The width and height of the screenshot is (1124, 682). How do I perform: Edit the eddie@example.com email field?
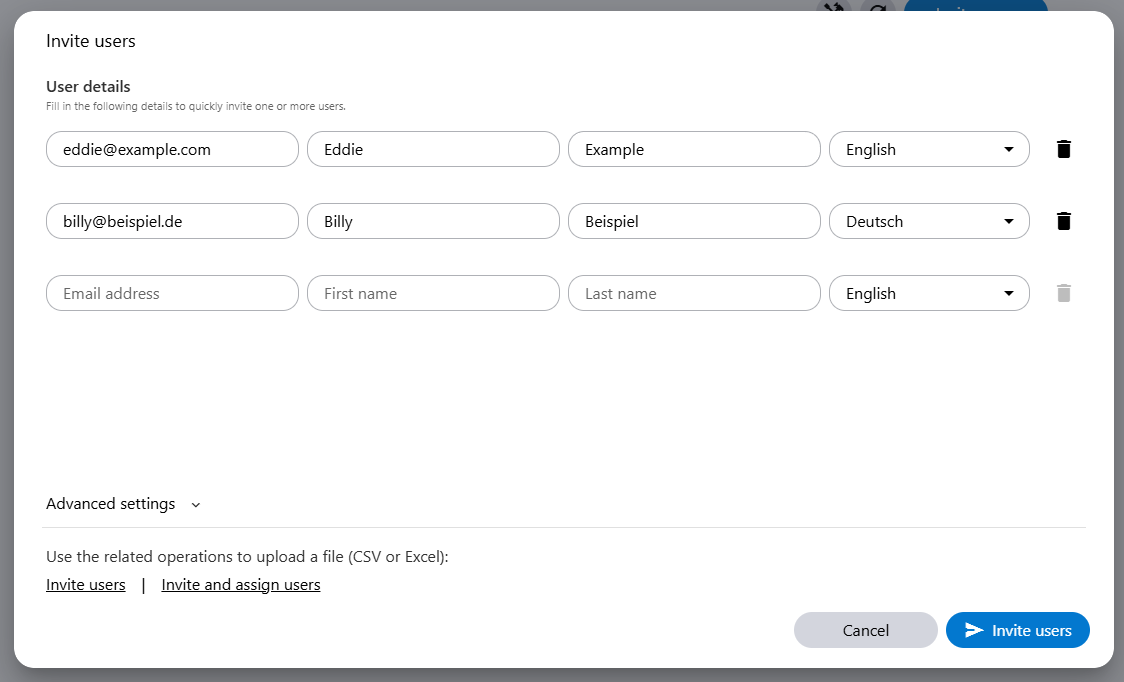tap(172, 149)
